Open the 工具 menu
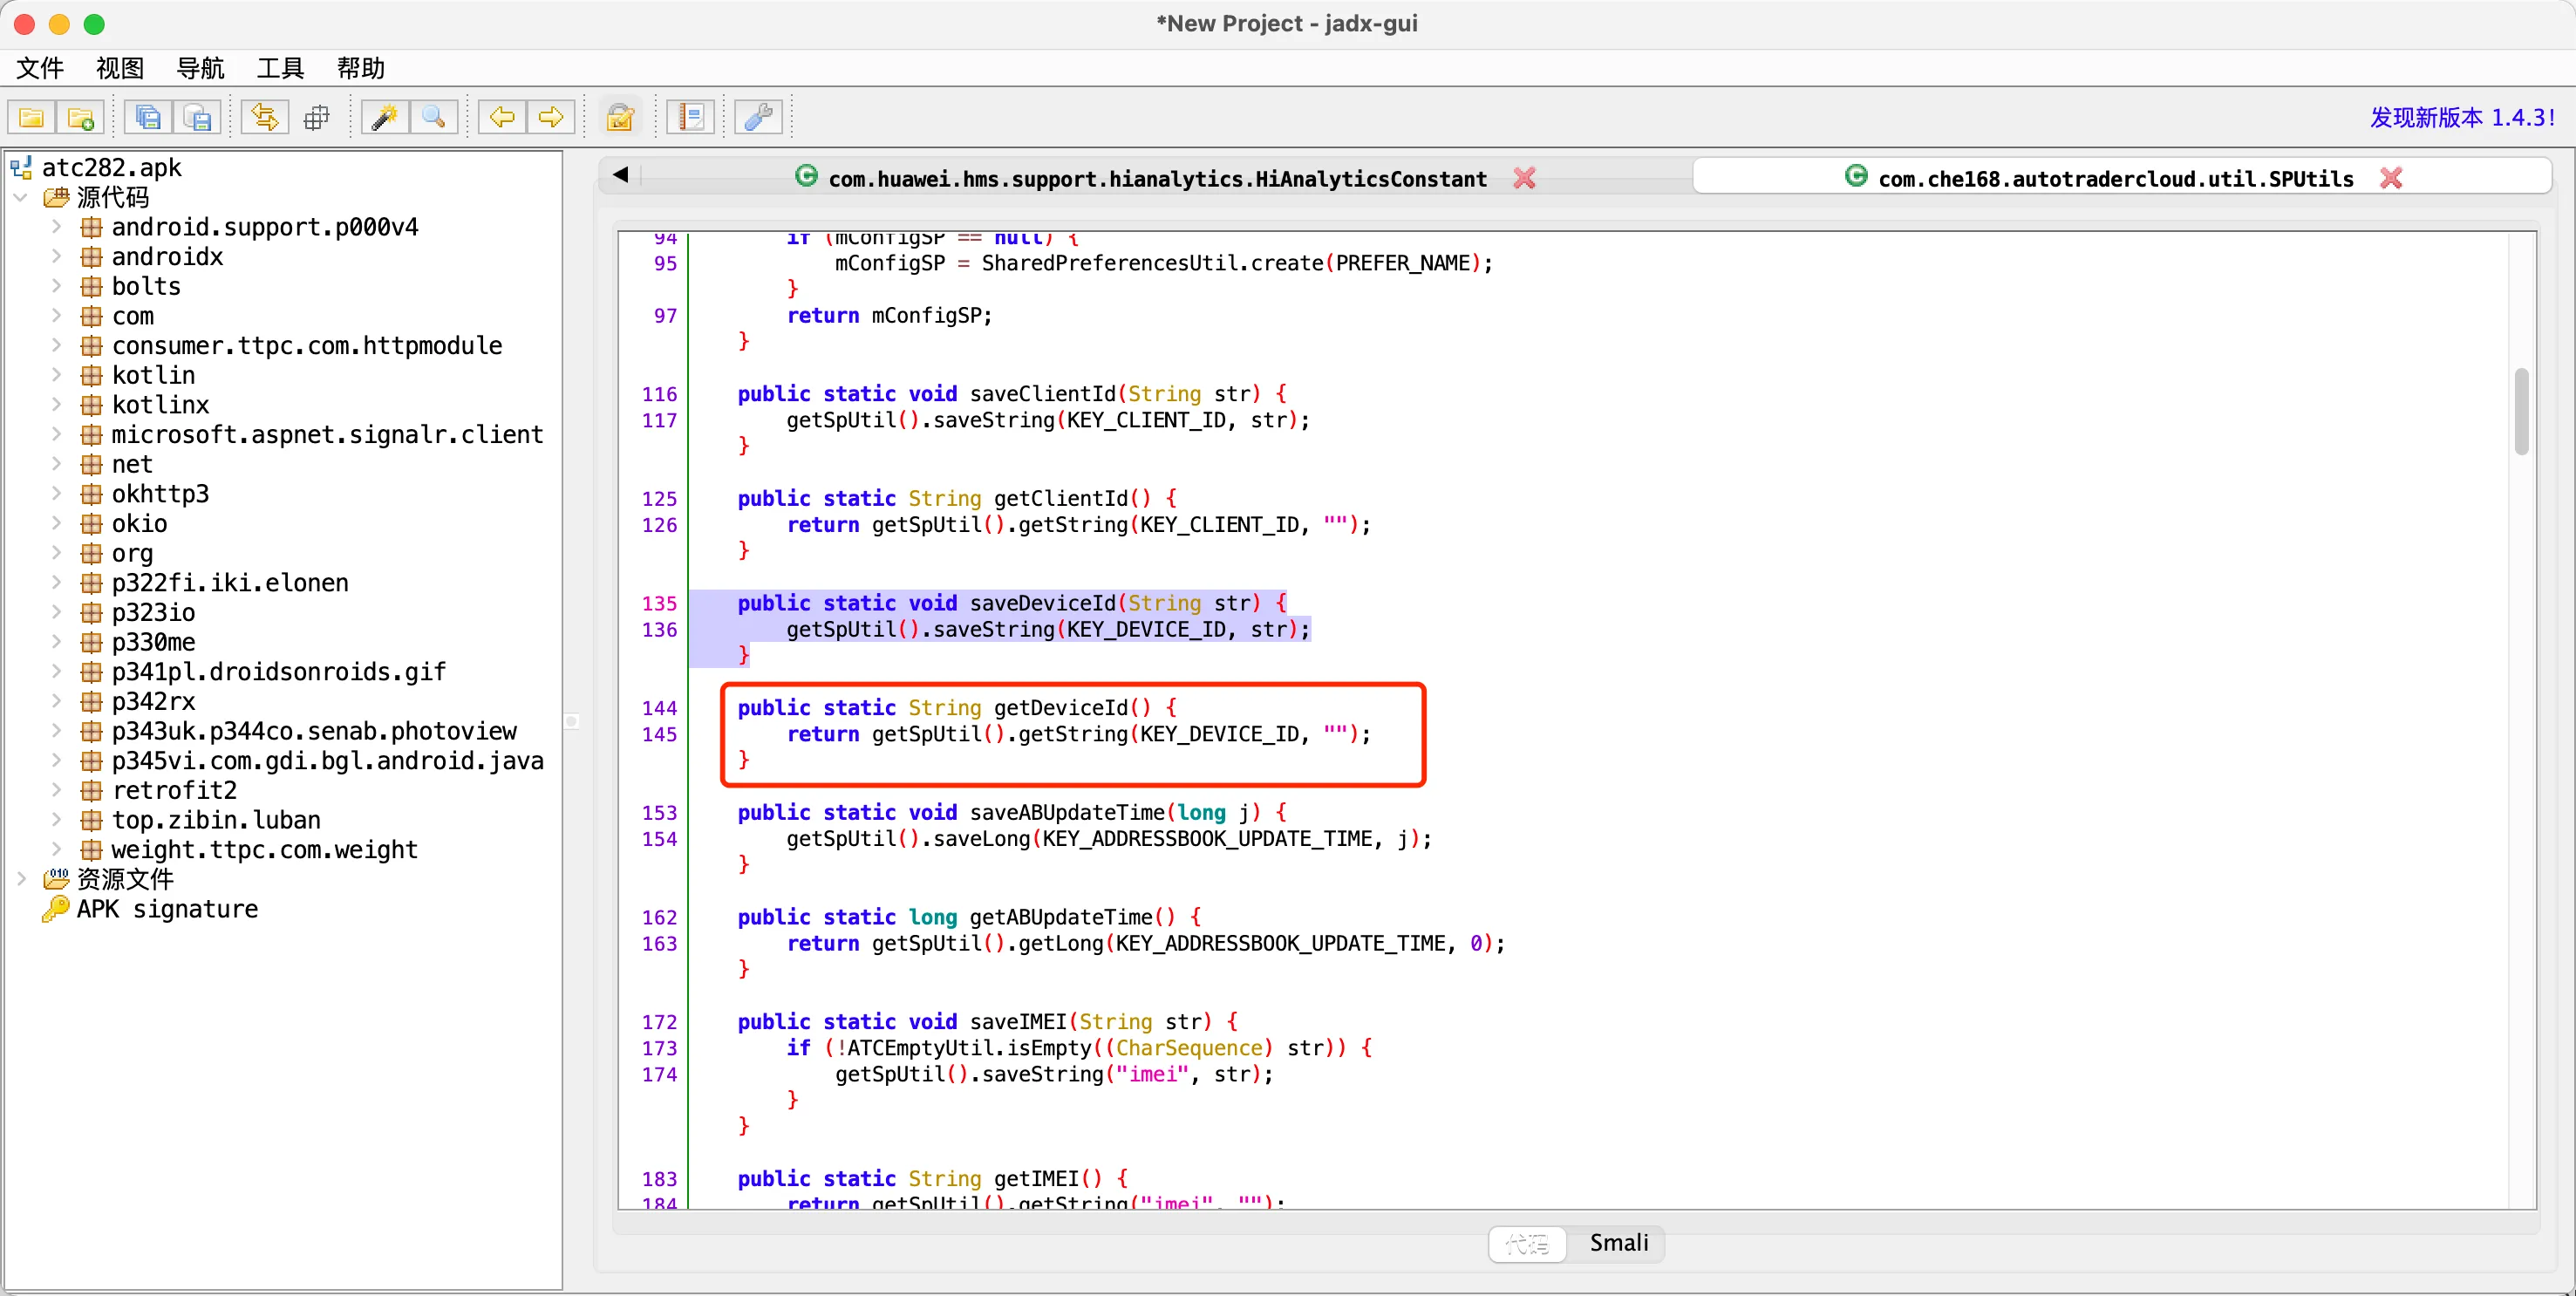The width and height of the screenshot is (2576, 1296). point(280,68)
